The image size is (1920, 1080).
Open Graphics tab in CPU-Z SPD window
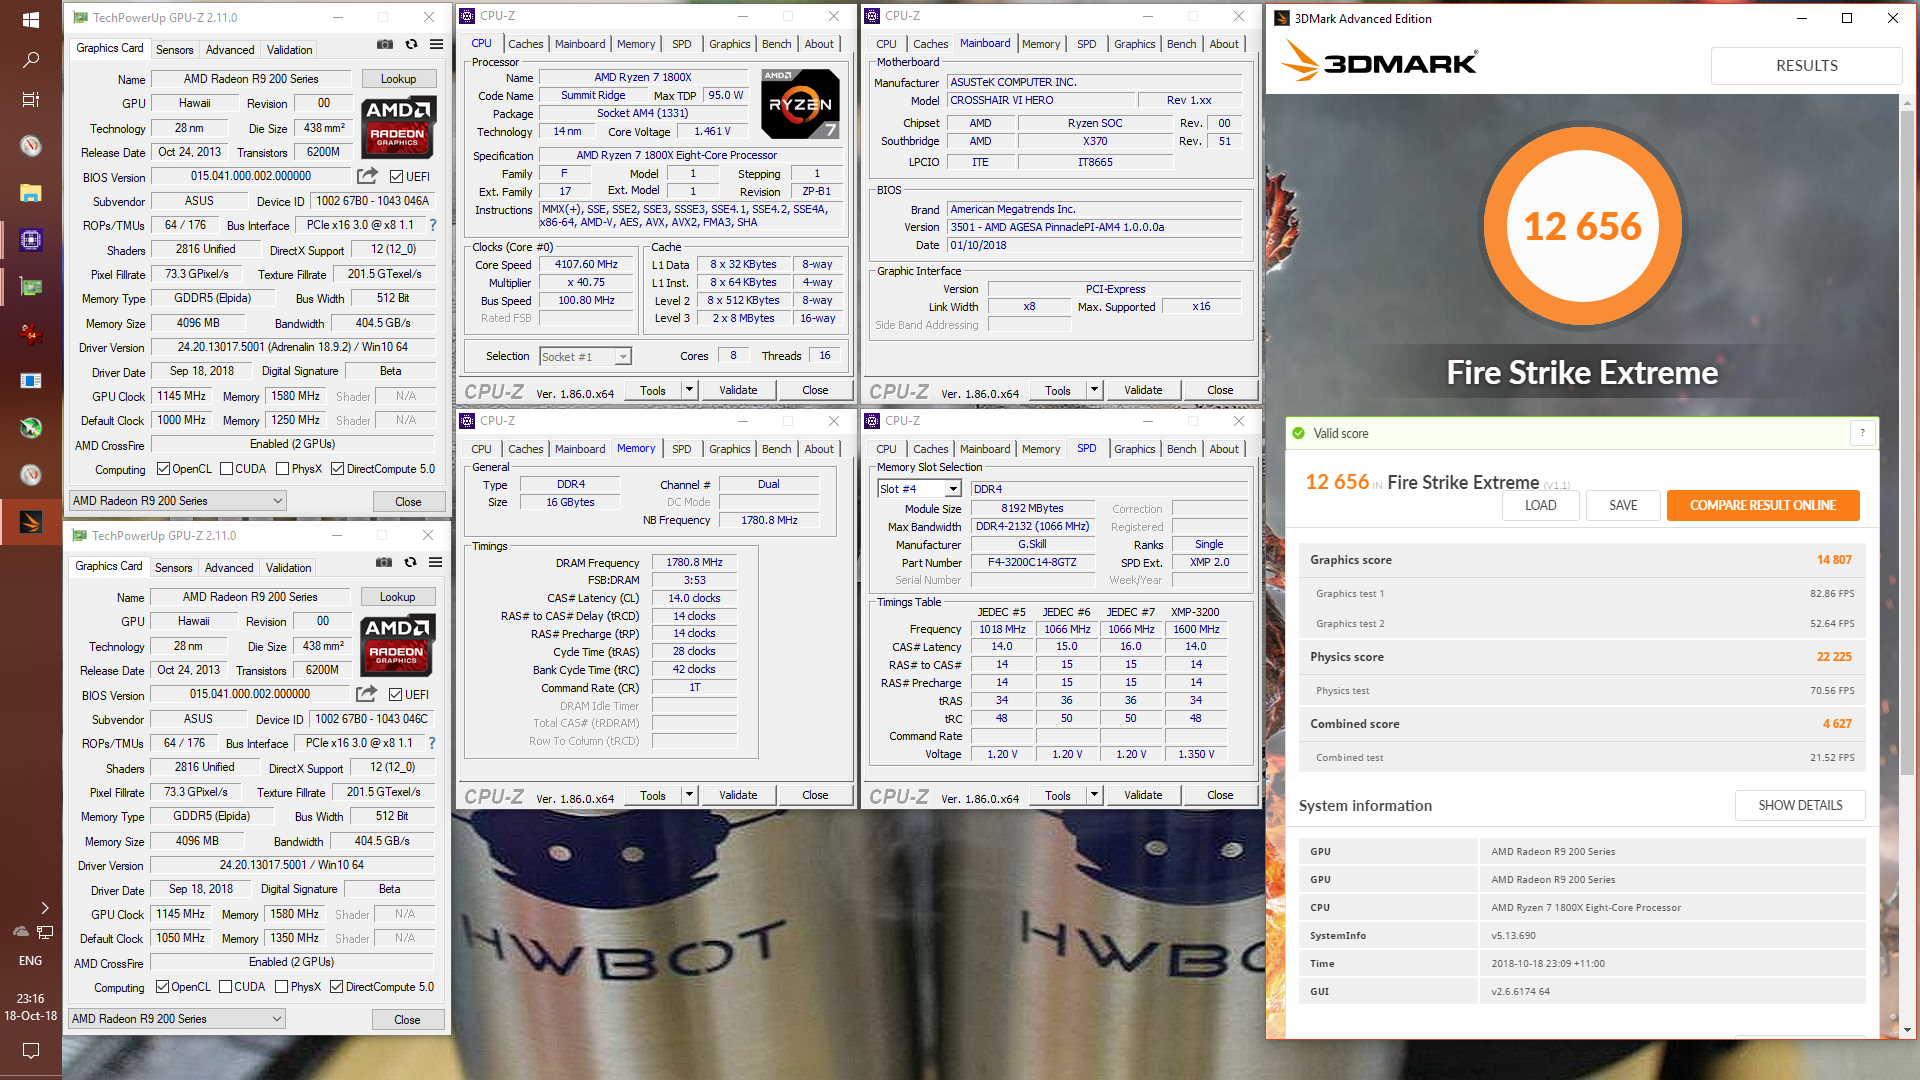coord(1134,449)
